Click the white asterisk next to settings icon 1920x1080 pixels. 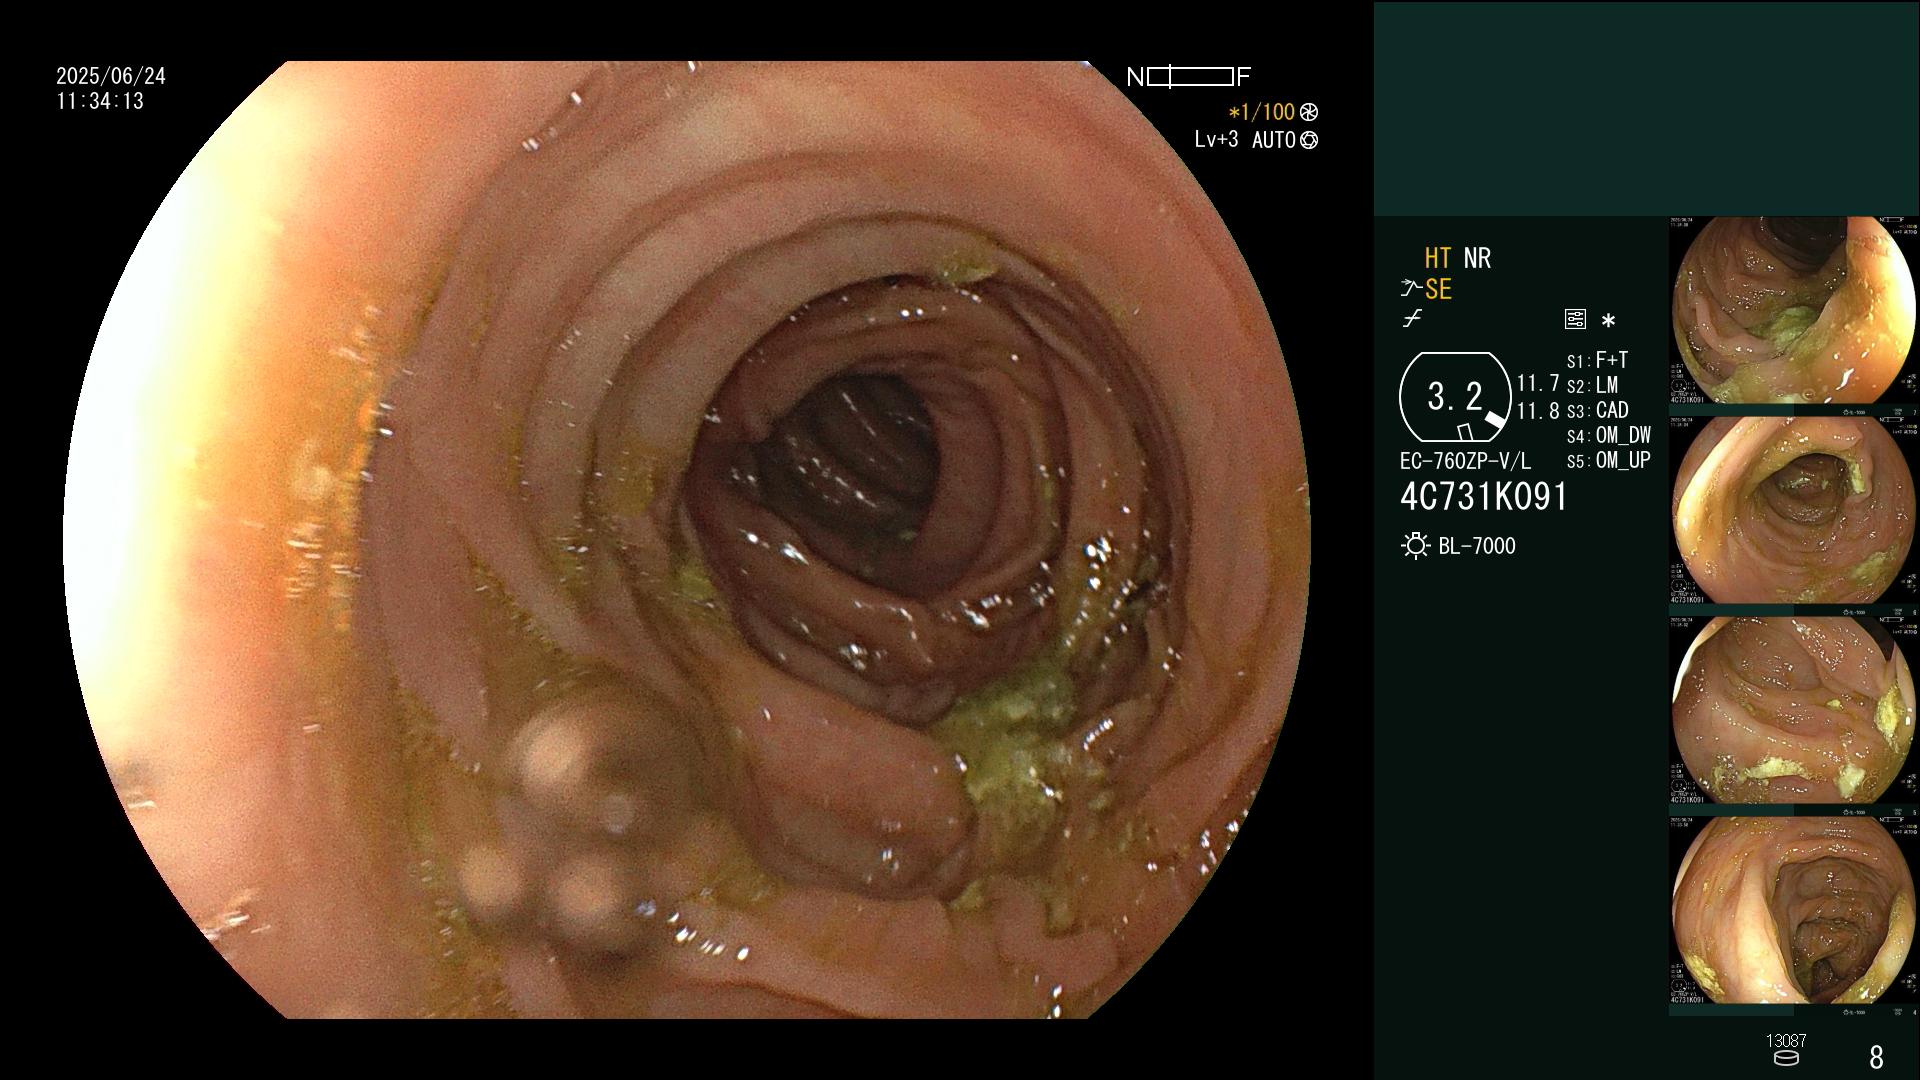tap(1608, 321)
